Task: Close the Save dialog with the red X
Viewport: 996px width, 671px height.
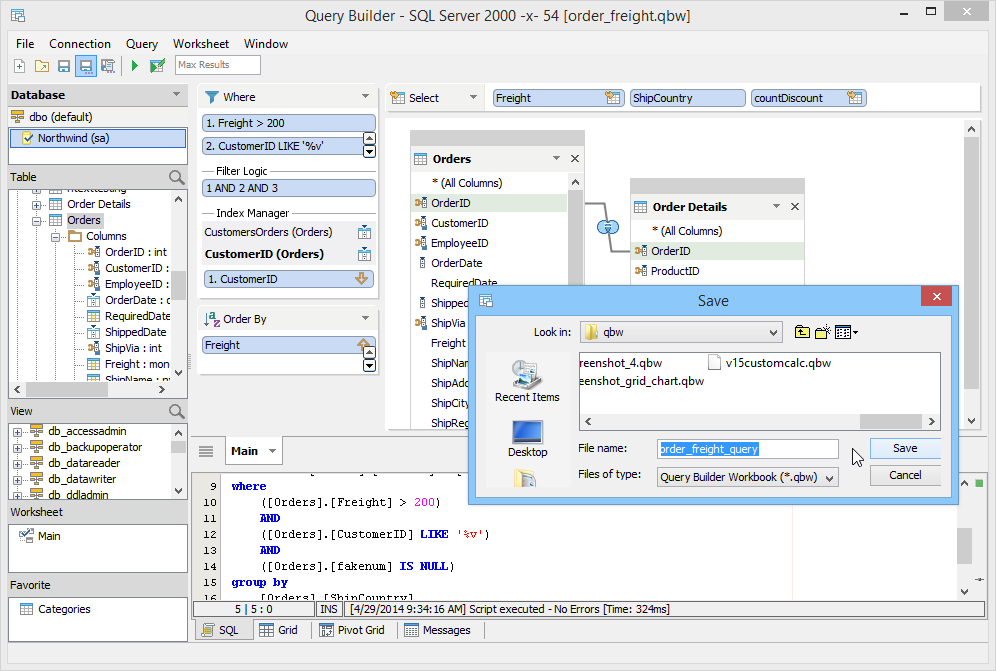Action: (x=936, y=296)
